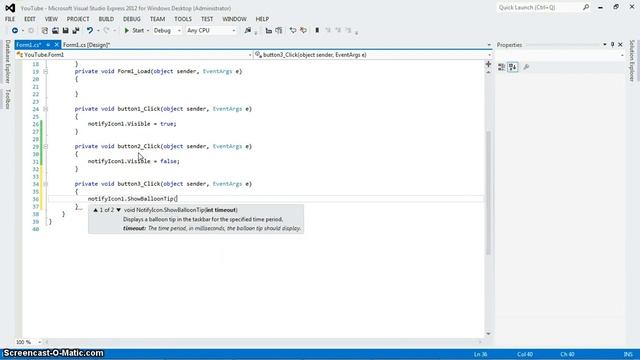Pin the Form1.cs tab
640x360 pixels.
(x=48, y=45)
